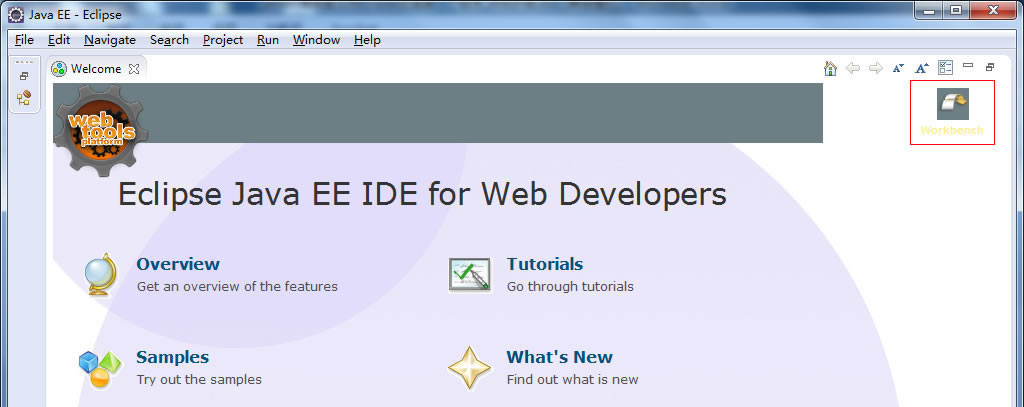The image size is (1024, 407).
Task: Click the Tutorials checkmark board icon
Action: (x=470, y=274)
